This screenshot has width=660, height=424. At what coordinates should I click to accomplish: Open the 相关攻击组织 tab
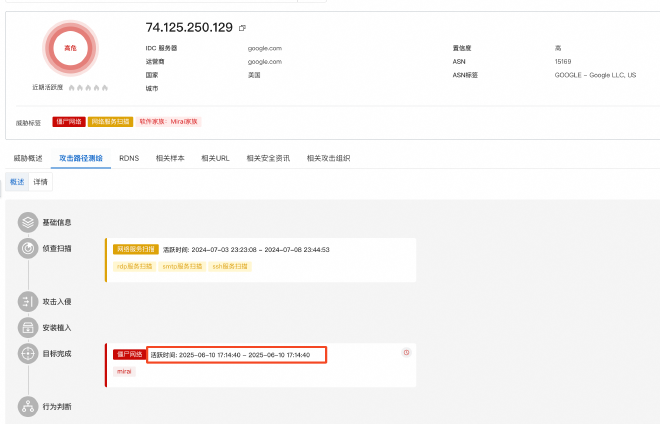point(329,158)
